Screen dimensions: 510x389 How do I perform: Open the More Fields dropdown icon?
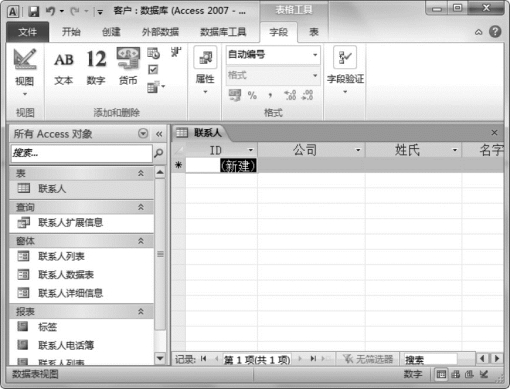point(156,87)
